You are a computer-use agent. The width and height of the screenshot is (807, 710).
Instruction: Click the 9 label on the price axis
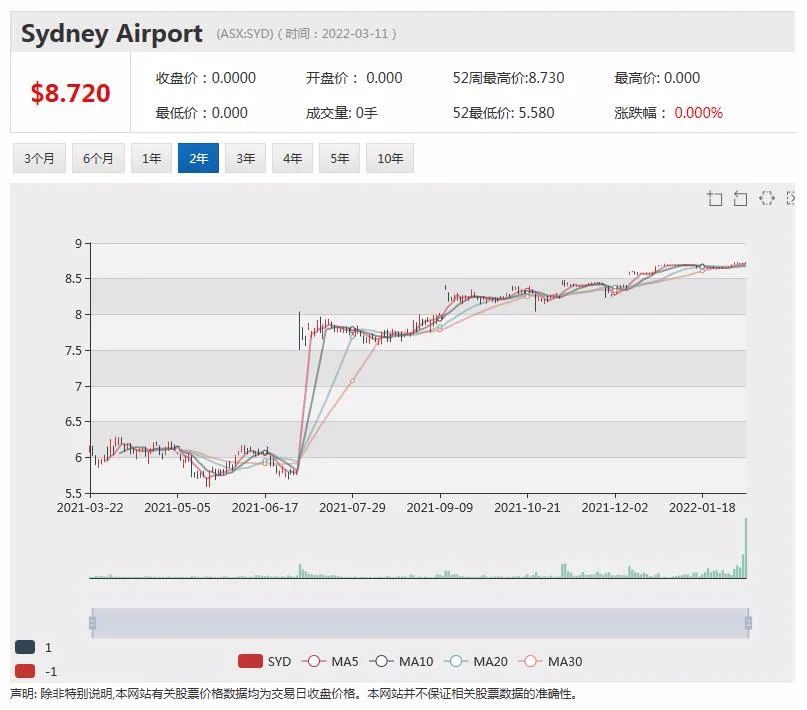tap(78, 243)
